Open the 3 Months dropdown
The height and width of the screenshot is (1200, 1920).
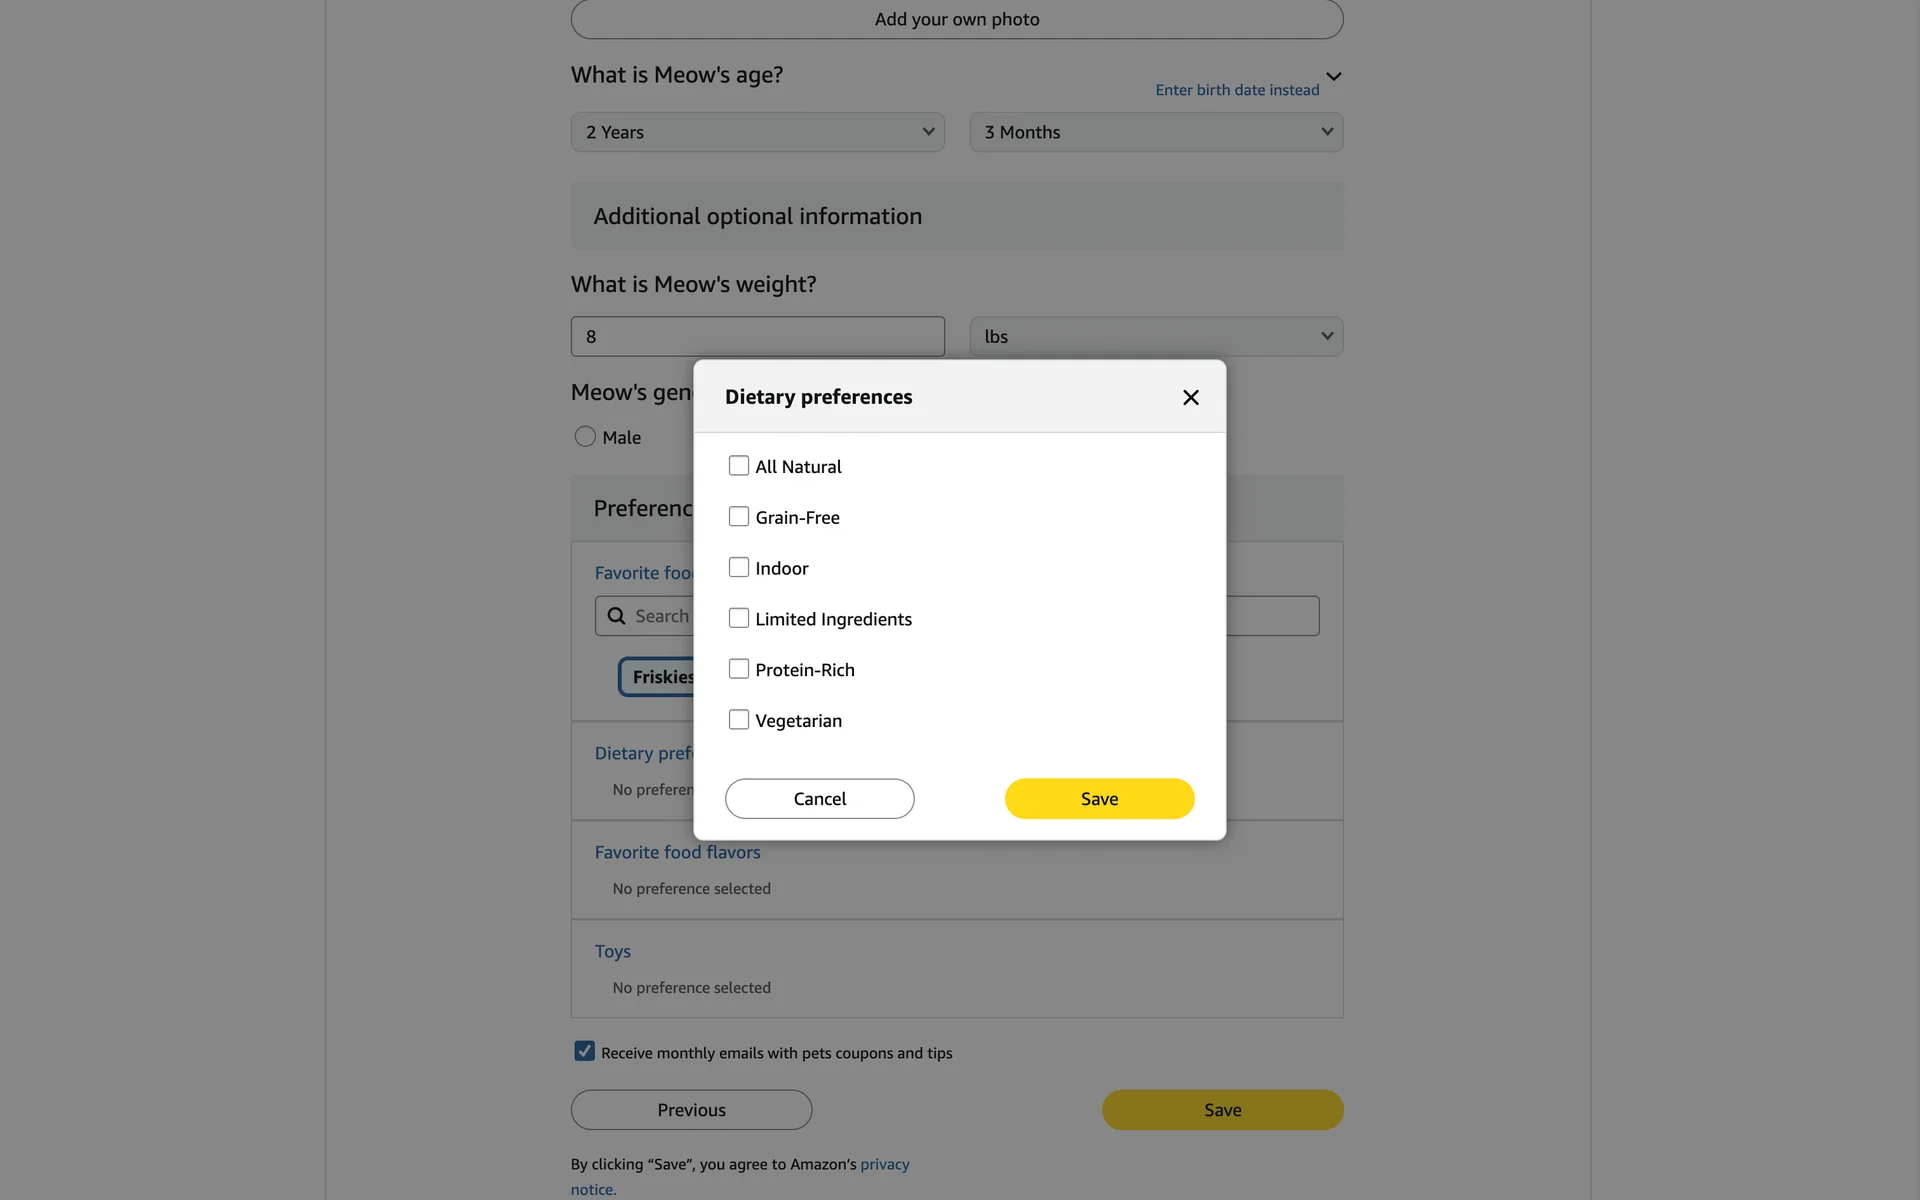1156,132
